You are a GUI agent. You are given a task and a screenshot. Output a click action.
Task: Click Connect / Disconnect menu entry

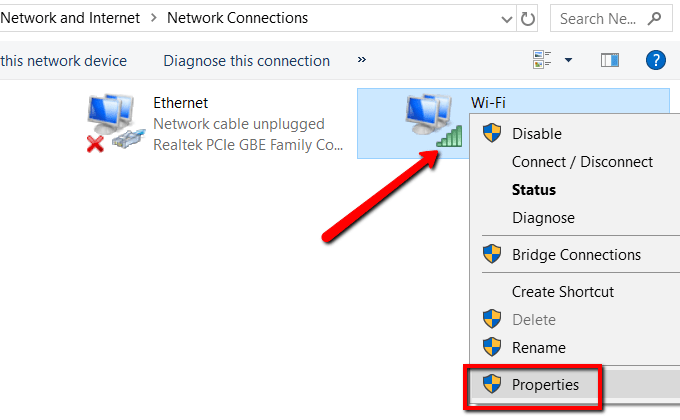coord(582,162)
